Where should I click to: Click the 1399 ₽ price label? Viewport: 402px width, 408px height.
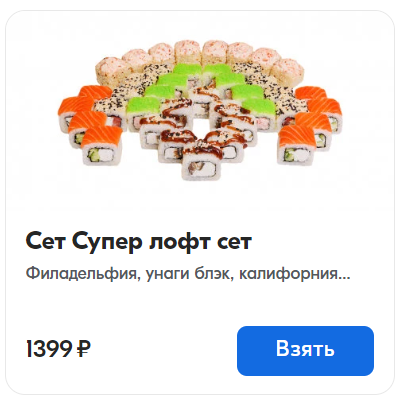pyautogui.click(x=58, y=350)
